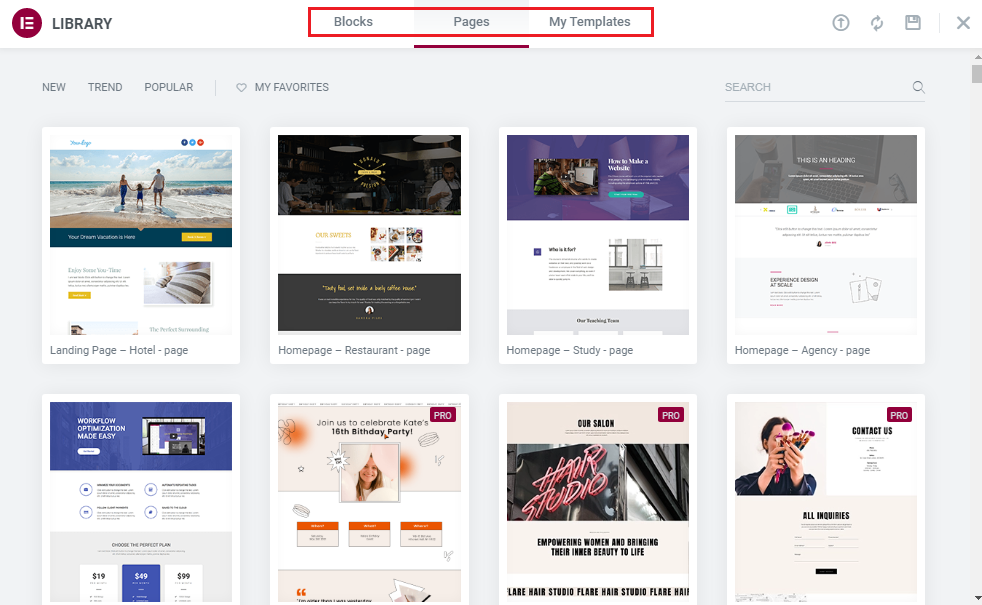The height and width of the screenshot is (605, 982).
Task: Switch to the Pages tab
Action: (471, 22)
